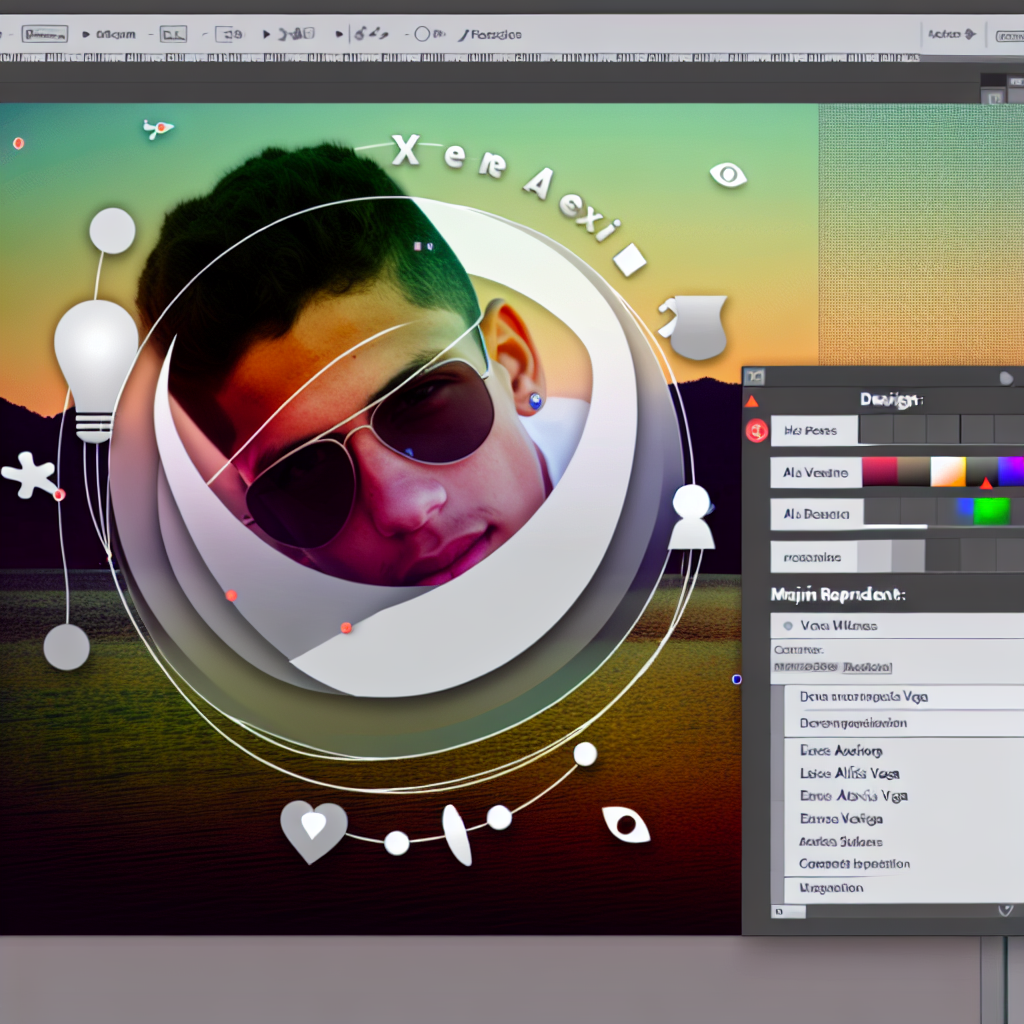The height and width of the screenshot is (1024, 1024).
Task: Open the dropdown arrow at bottom right of the list panel
Action: tap(1006, 910)
